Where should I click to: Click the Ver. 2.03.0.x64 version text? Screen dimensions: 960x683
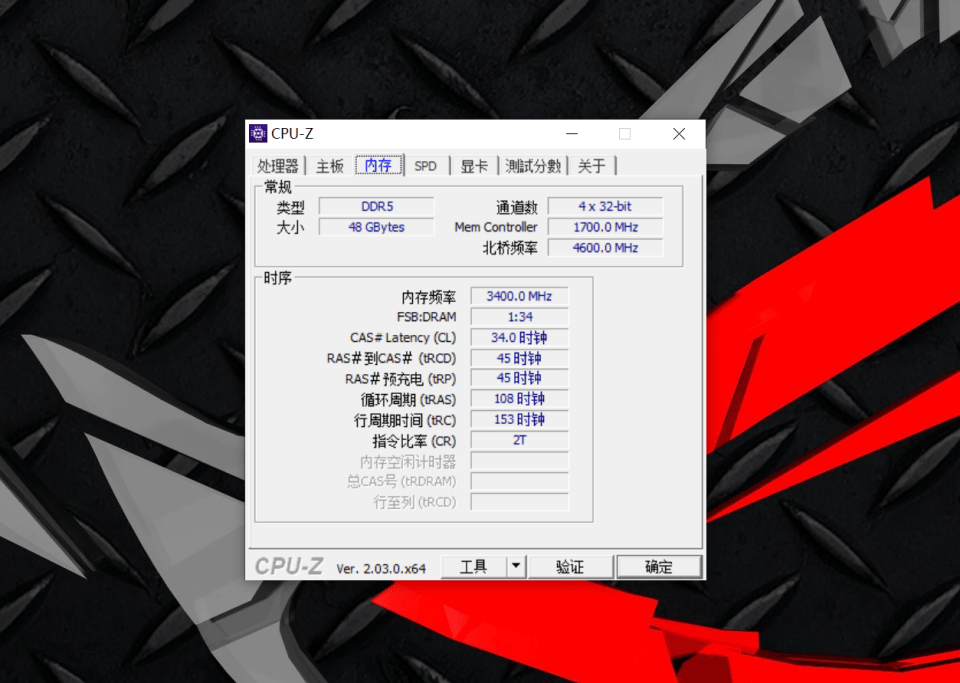pyautogui.click(x=381, y=569)
